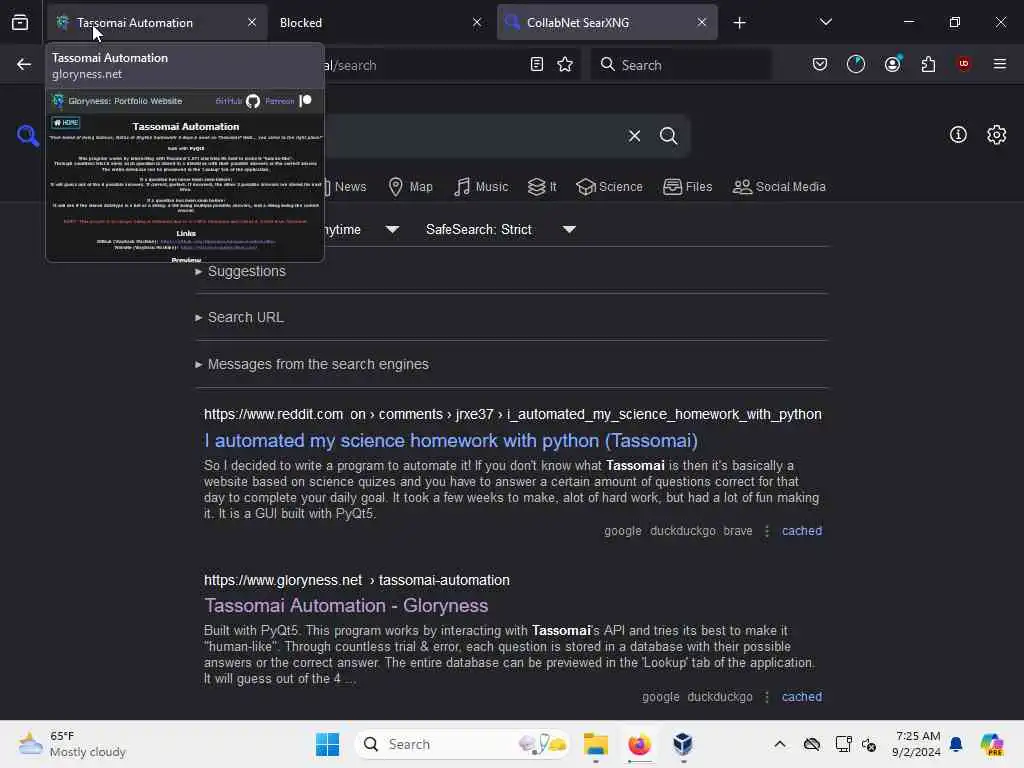Open 'I automated my science homework' result
Image resolution: width=1024 pixels, height=768 pixels.
(451, 441)
